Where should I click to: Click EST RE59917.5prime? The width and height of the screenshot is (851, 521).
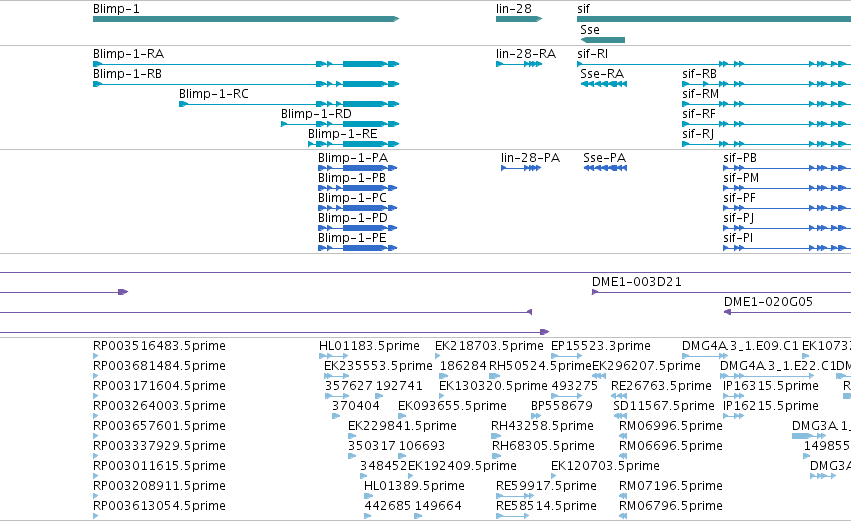coord(546,486)
